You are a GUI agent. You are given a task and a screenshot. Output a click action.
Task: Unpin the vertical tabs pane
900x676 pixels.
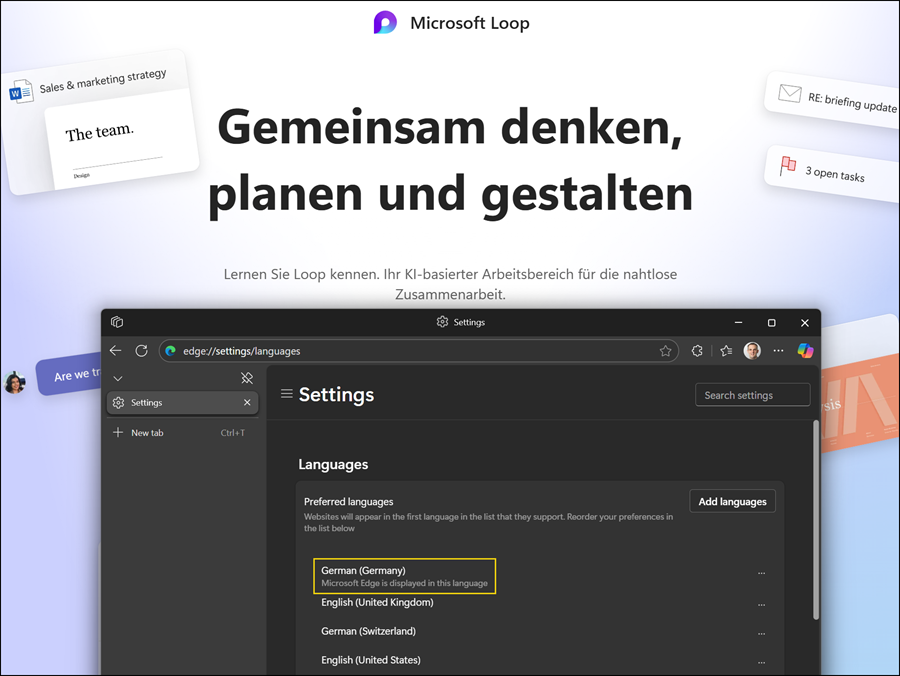[246, 378]
